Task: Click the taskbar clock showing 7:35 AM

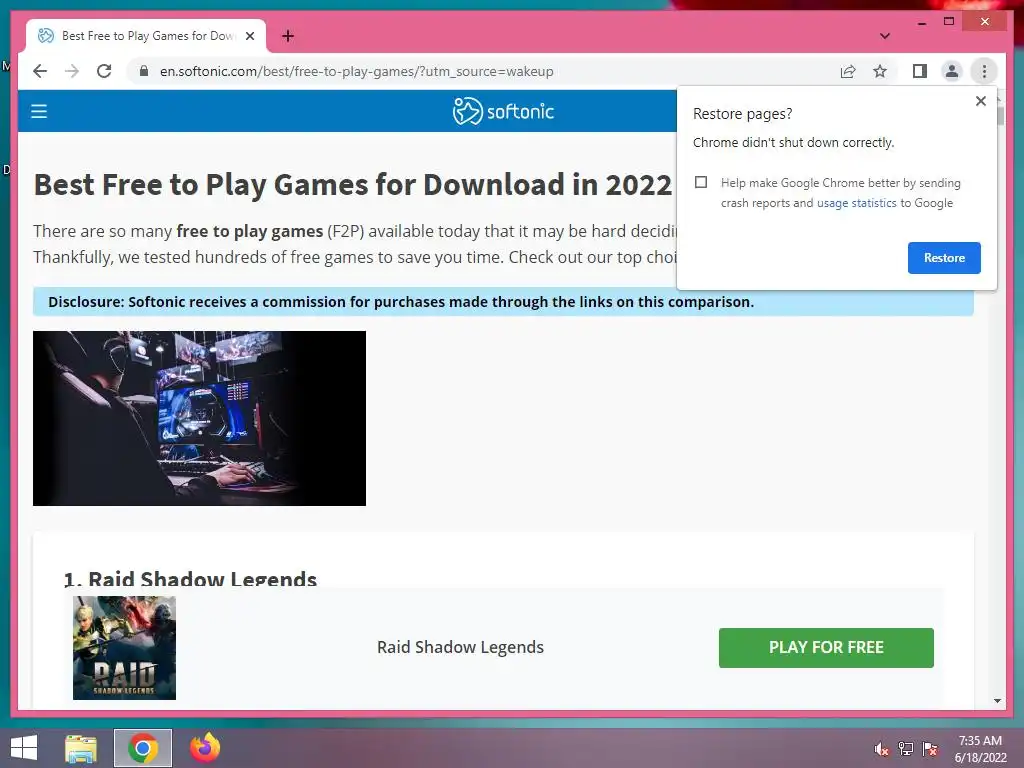Action: [x=980, y=749]
